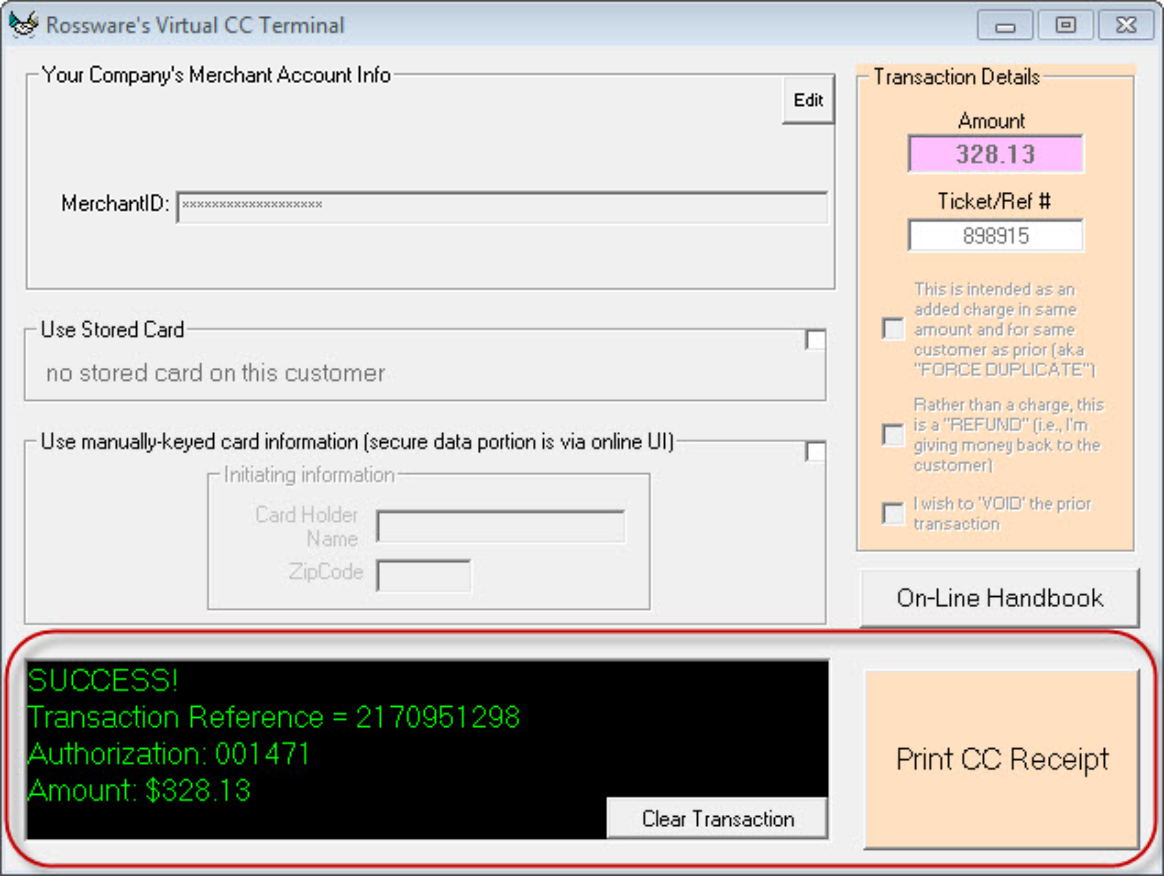Click the Rossware app icon in title bar
1164x876 pixels.
point(24,24)
